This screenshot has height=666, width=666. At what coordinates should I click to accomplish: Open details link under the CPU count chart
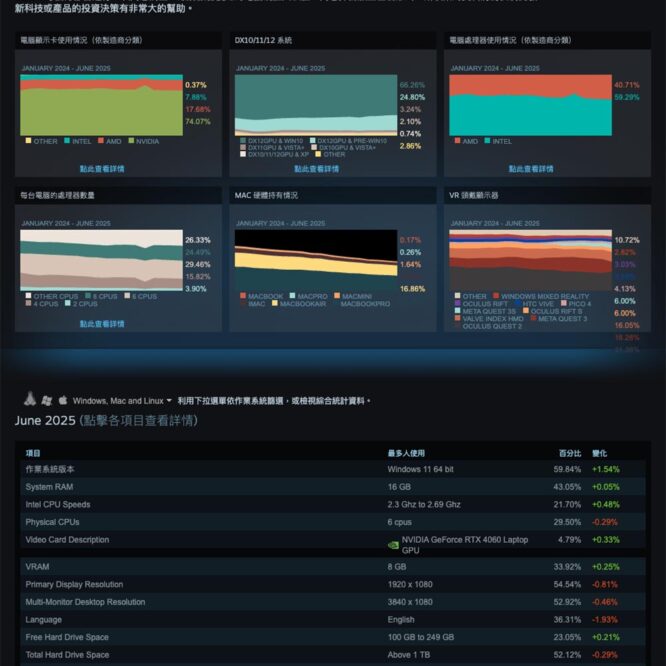(102, 324)
